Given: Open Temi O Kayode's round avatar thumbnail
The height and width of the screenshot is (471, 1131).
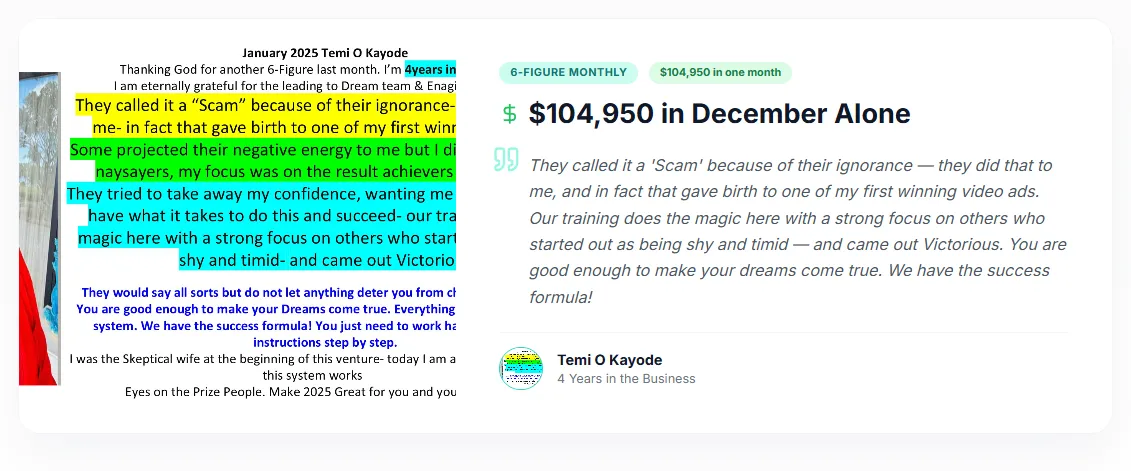Looking at the screenshot, I should (x=521, y=369).
